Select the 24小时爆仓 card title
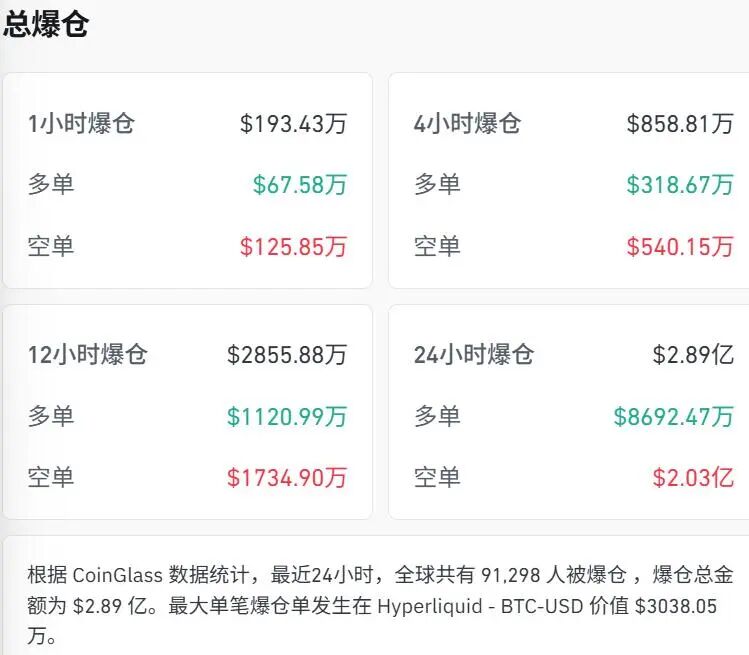 pyautogui.click(x=474, y=355)
